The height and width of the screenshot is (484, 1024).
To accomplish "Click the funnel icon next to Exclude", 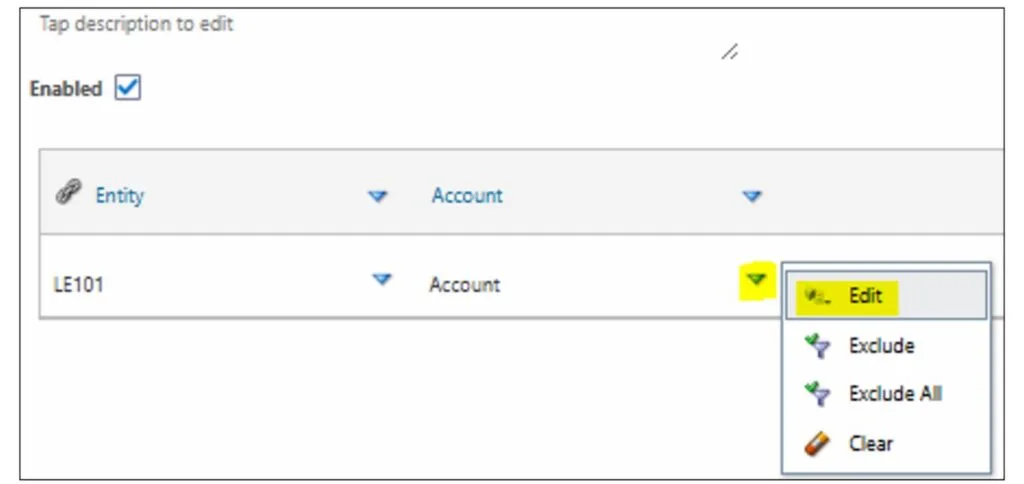I will pos(817,346).
